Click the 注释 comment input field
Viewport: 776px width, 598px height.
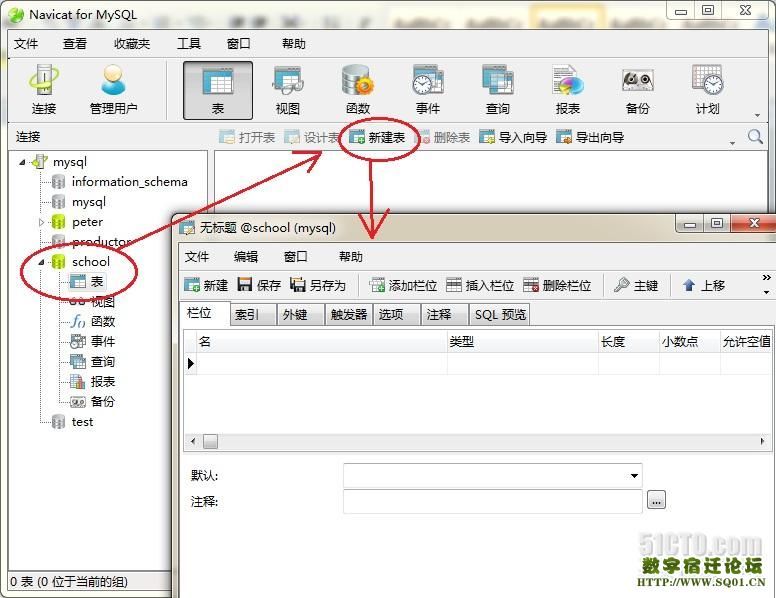492,501
